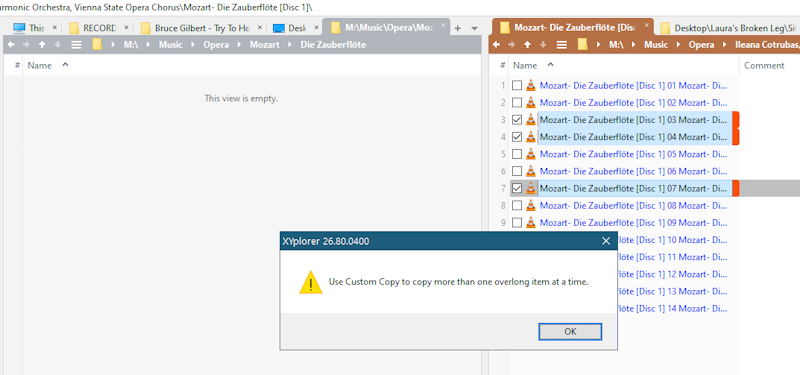Click right pane back navigation arrow
Screen dimensions: 800x375
496,45
